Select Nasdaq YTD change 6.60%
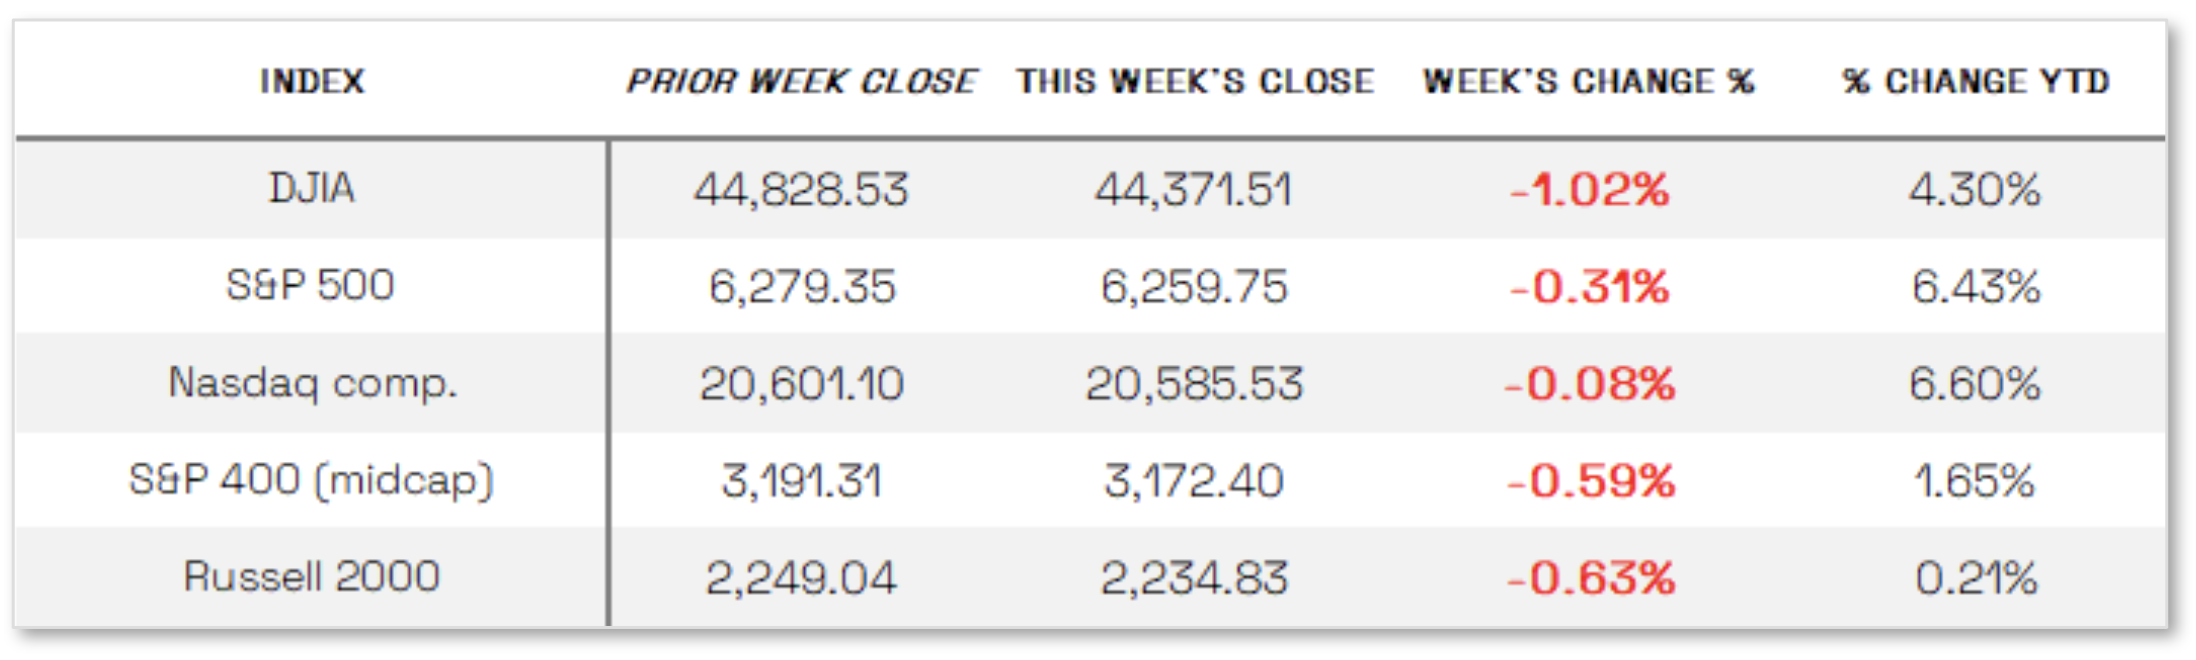 tap(1975, 384)
